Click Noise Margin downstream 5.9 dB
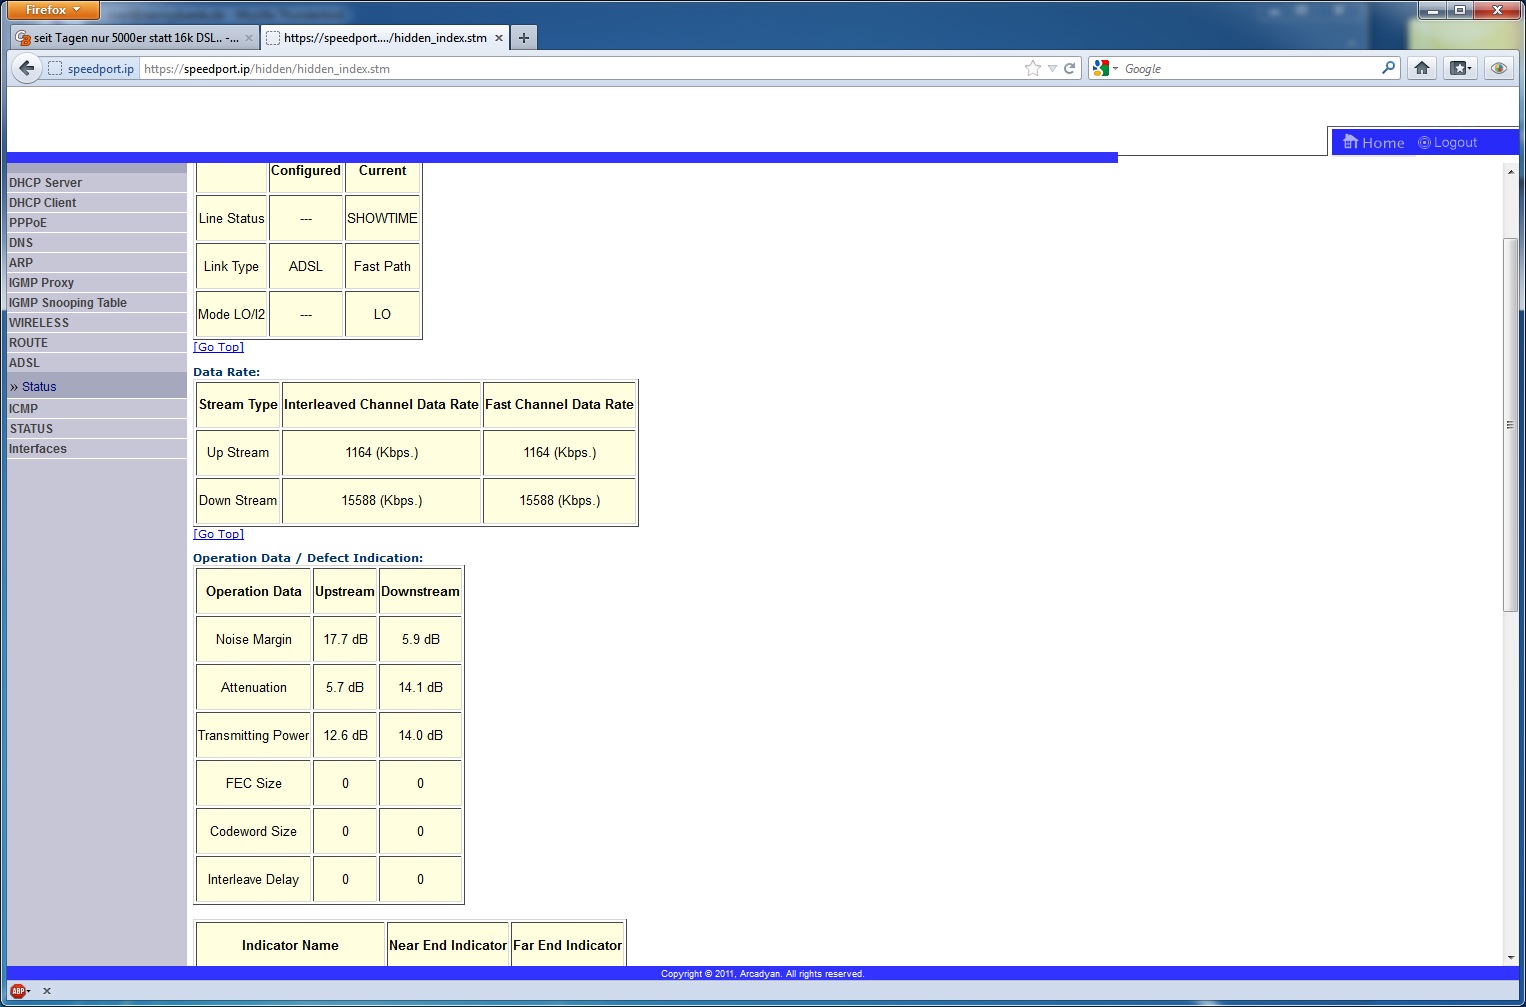 420,639
